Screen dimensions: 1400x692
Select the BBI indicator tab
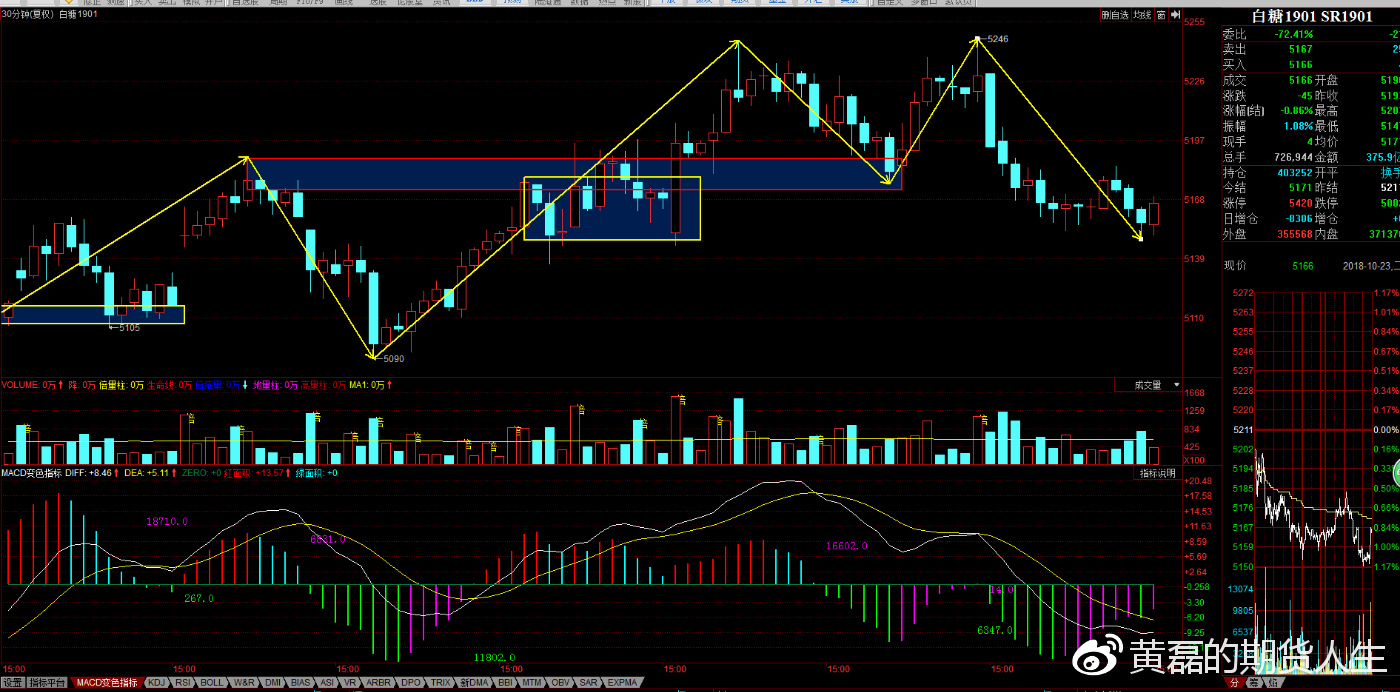click(506, 683)
